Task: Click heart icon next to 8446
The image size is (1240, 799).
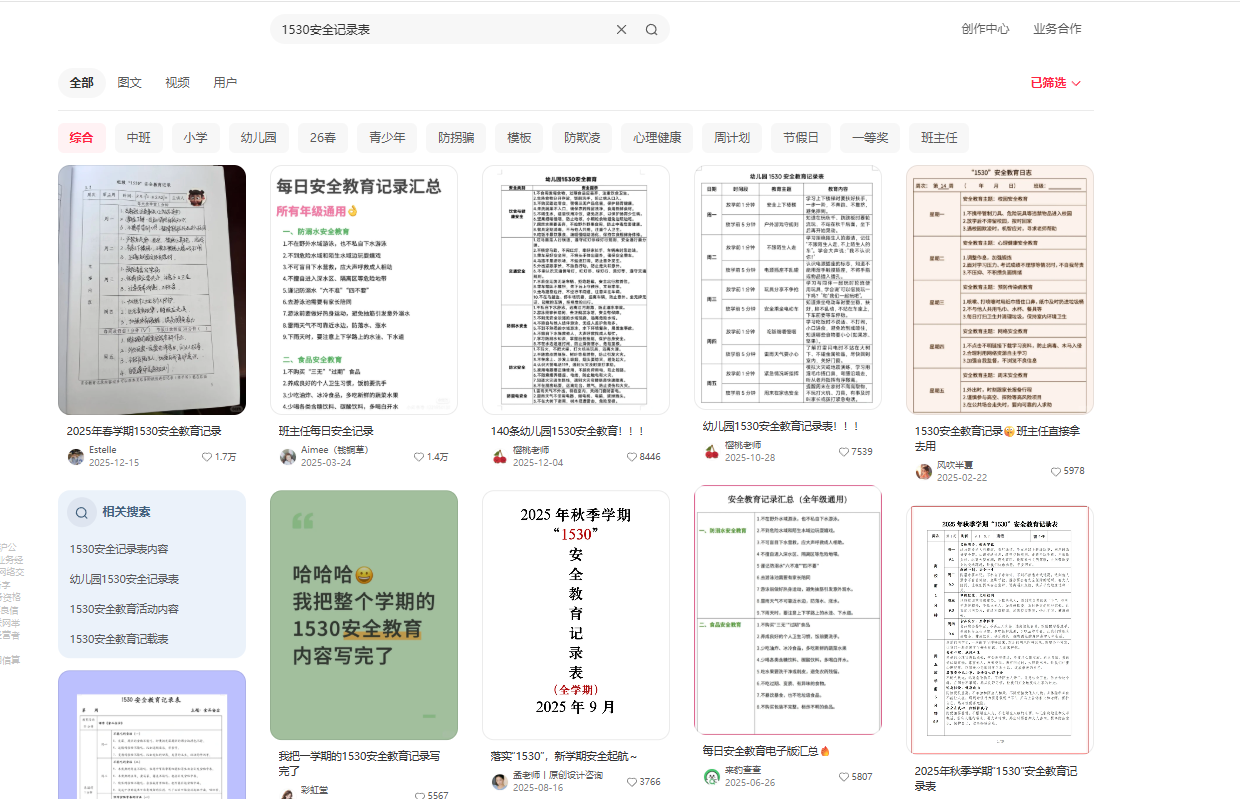Action: [632, 457]
